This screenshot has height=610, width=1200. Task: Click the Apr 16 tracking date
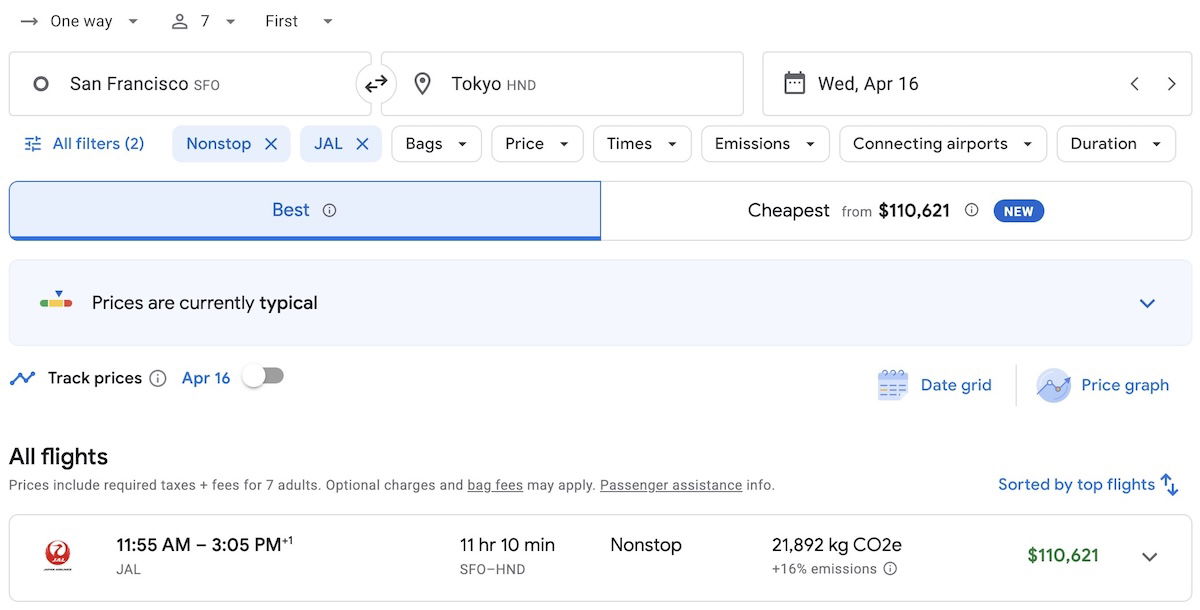[206, 378]
